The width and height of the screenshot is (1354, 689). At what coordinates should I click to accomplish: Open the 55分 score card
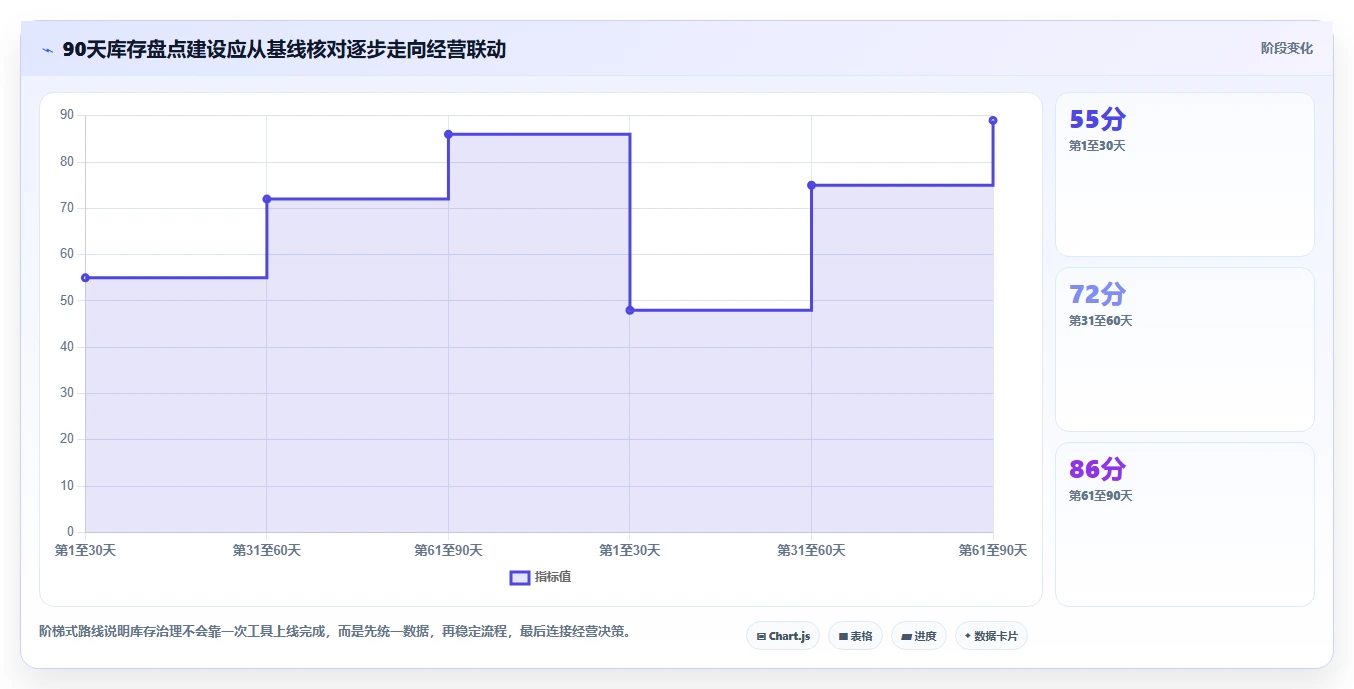click(1184, 175)
